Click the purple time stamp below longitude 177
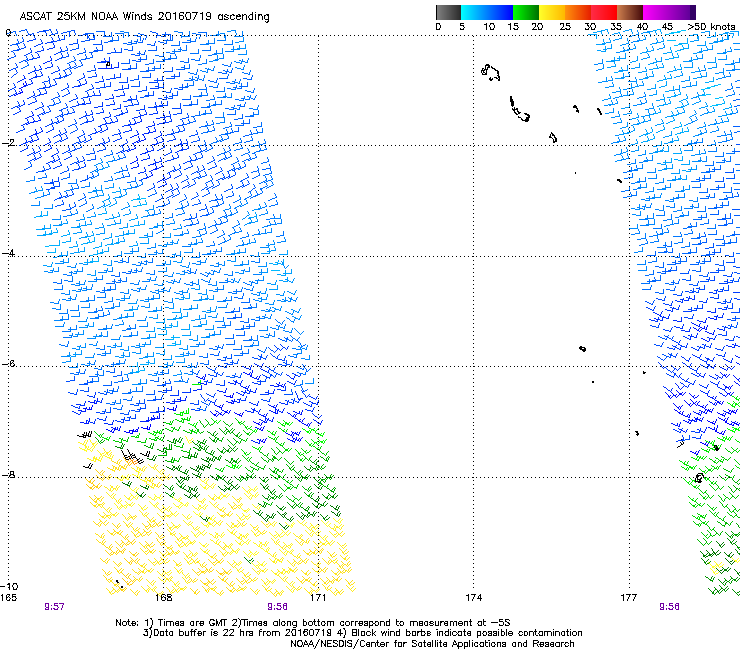Viewport: 740px width, 650px height. (x=669, y=607)
